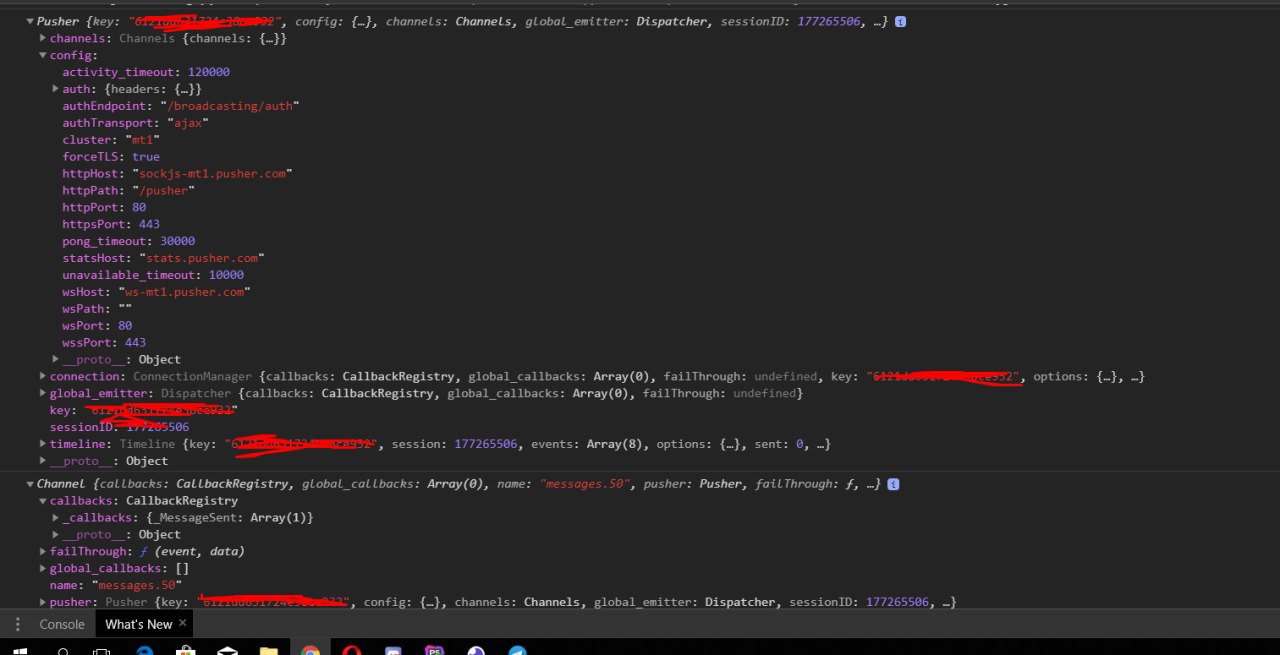Screen dimensions: 1280x655
Task: Click cluster value "mt1"
Action: (142, 140)
